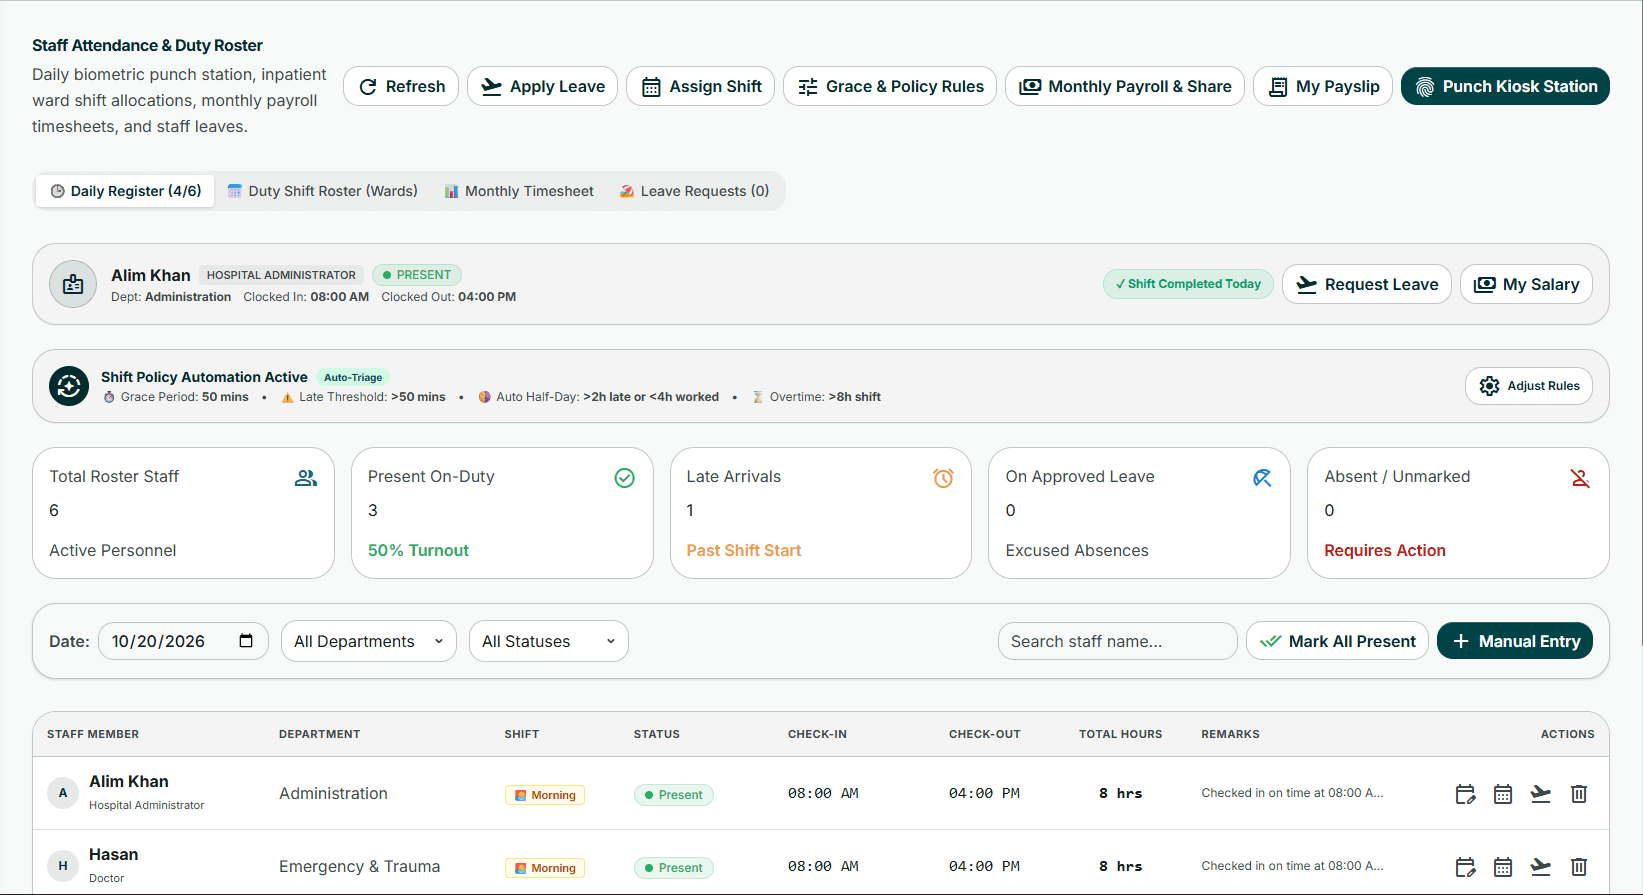
Task: Click airplane leave icon in Alim Khan's row
Action: [1541, 794]
